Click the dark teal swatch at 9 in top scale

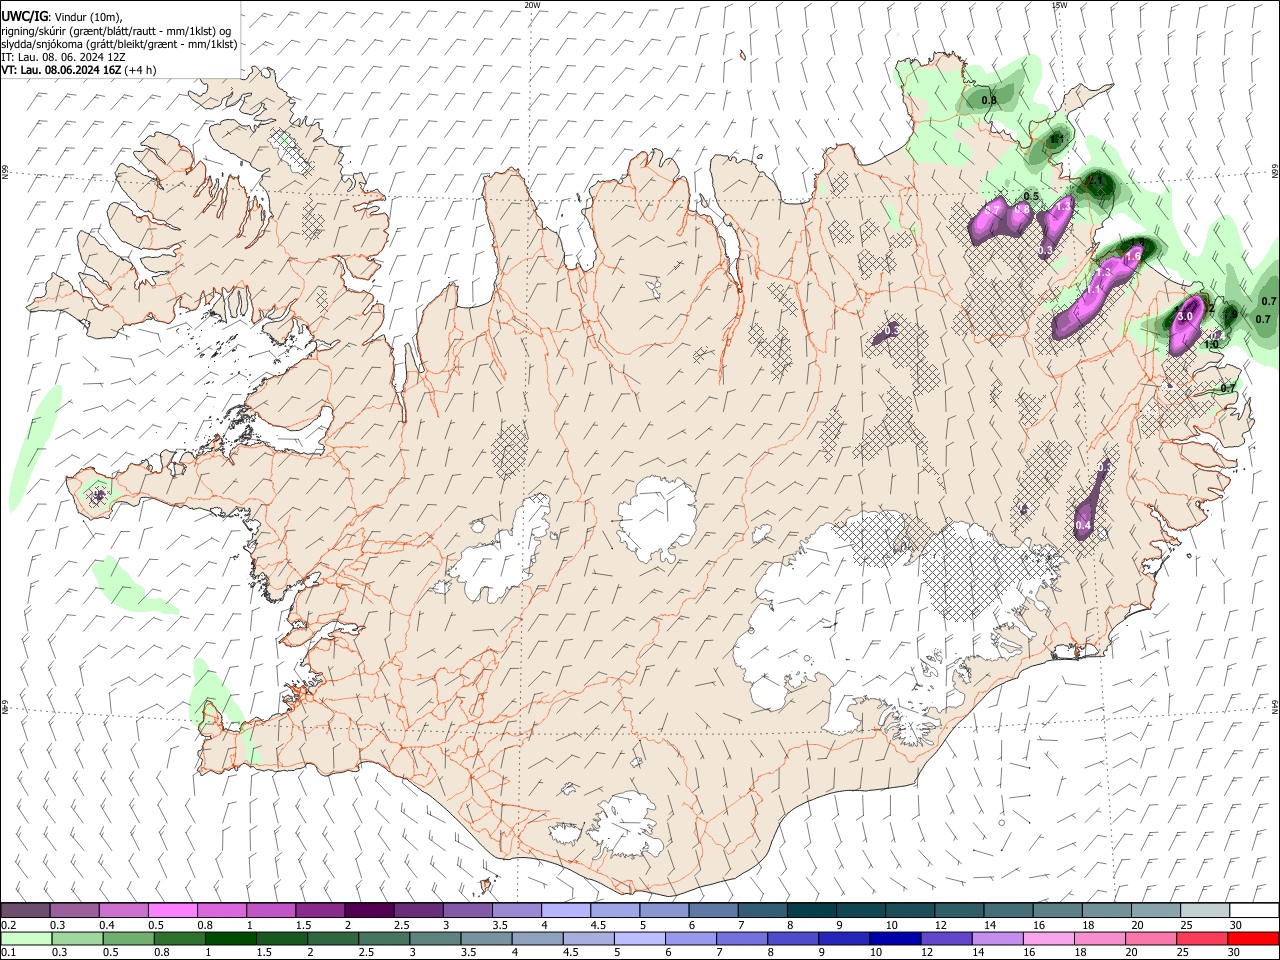[860, 910]
